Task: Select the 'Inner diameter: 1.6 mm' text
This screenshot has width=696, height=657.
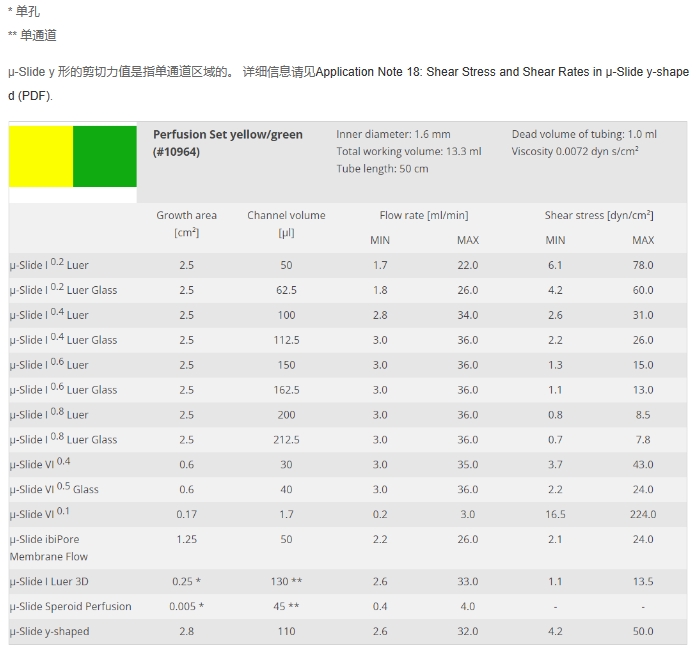Action: point(393,134)
